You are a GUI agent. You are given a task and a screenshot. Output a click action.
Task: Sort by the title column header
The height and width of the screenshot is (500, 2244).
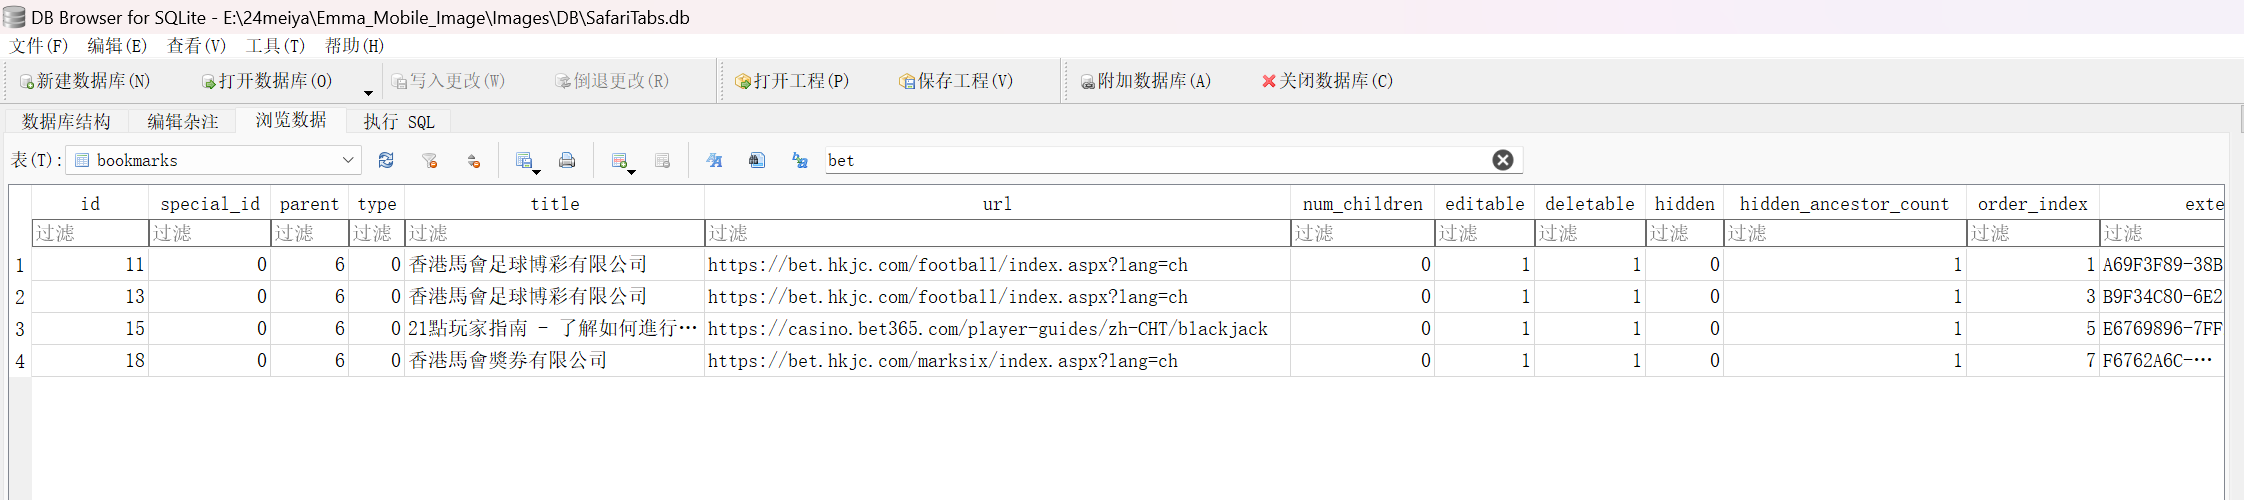[555, 203]
